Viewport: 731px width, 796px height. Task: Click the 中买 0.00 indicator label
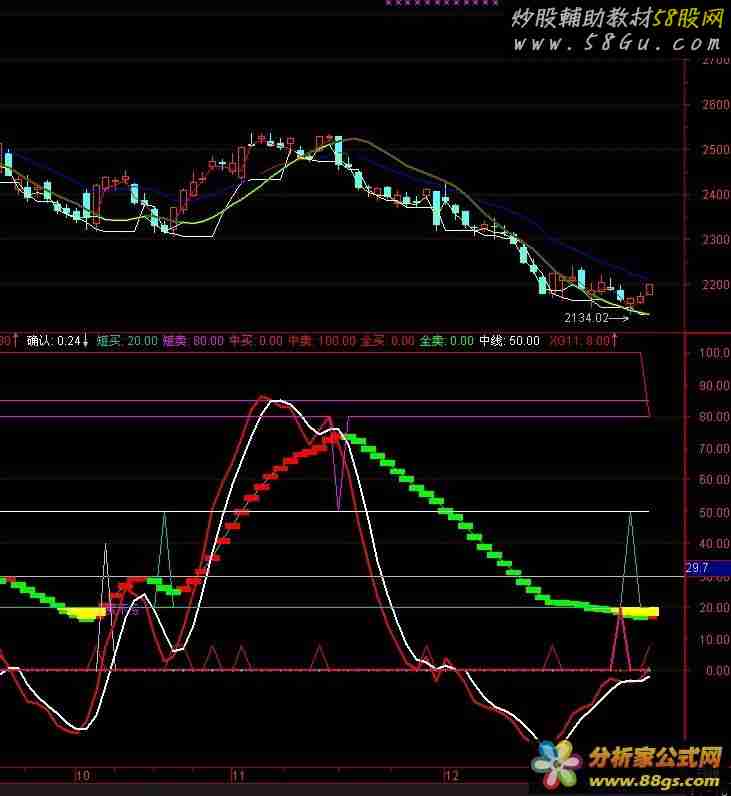(x=256, y=341)
